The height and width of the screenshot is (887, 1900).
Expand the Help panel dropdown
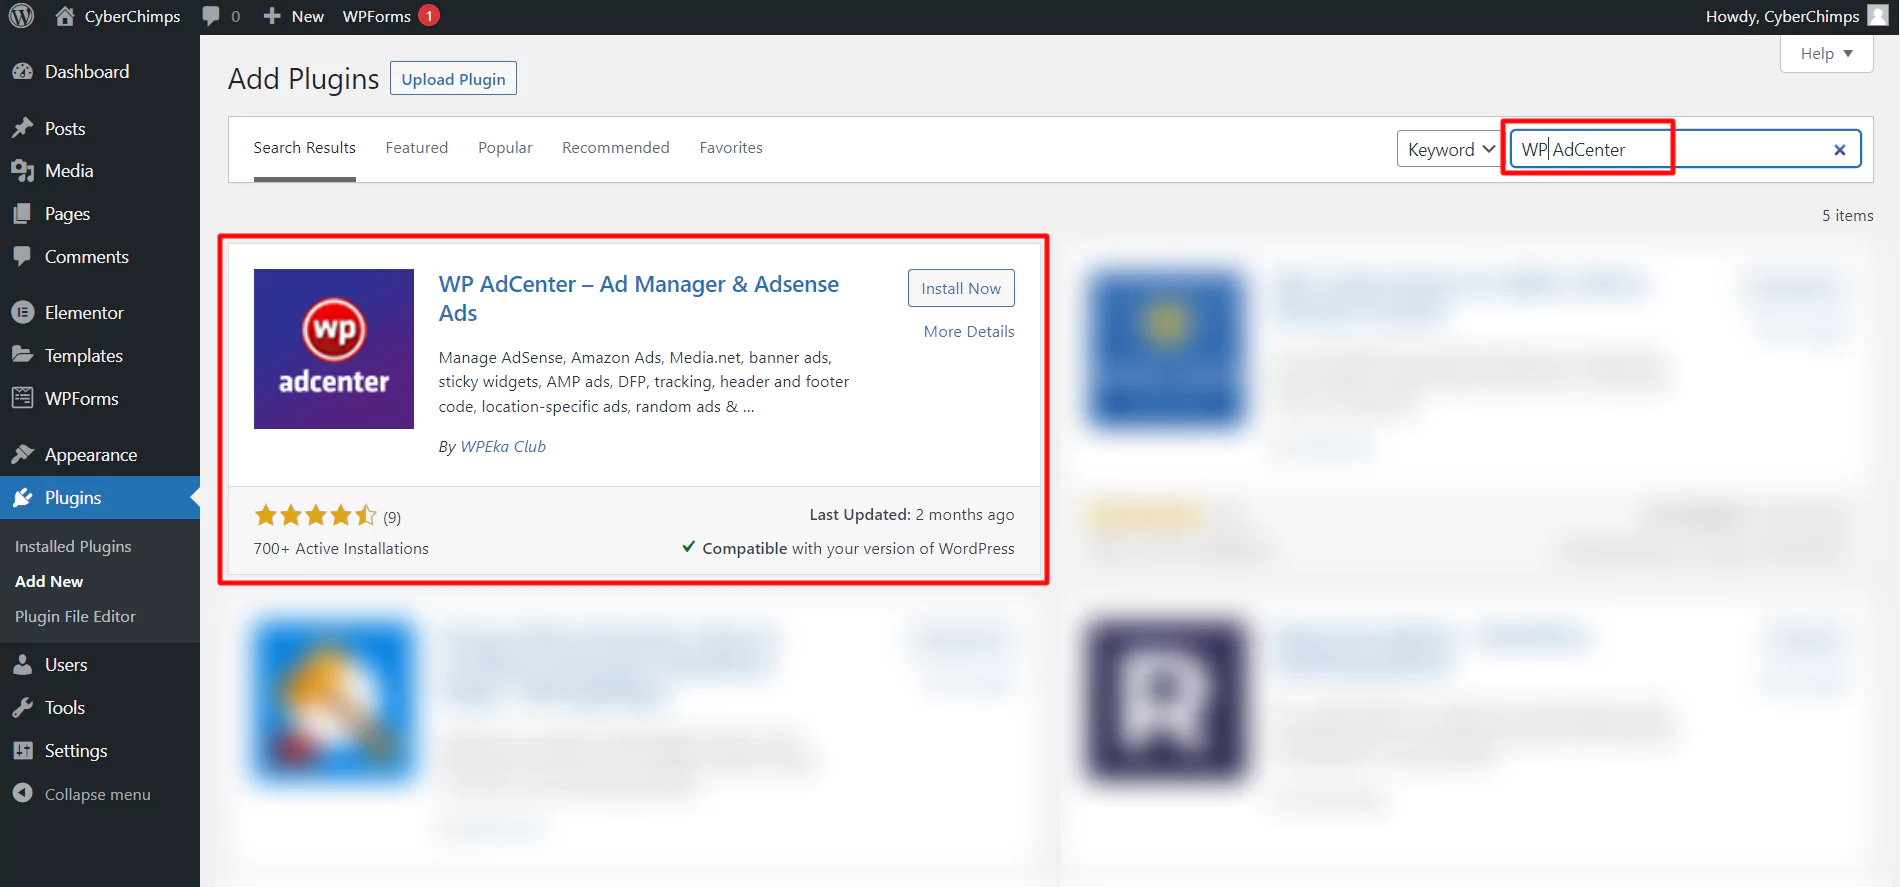coord(1826,54)
